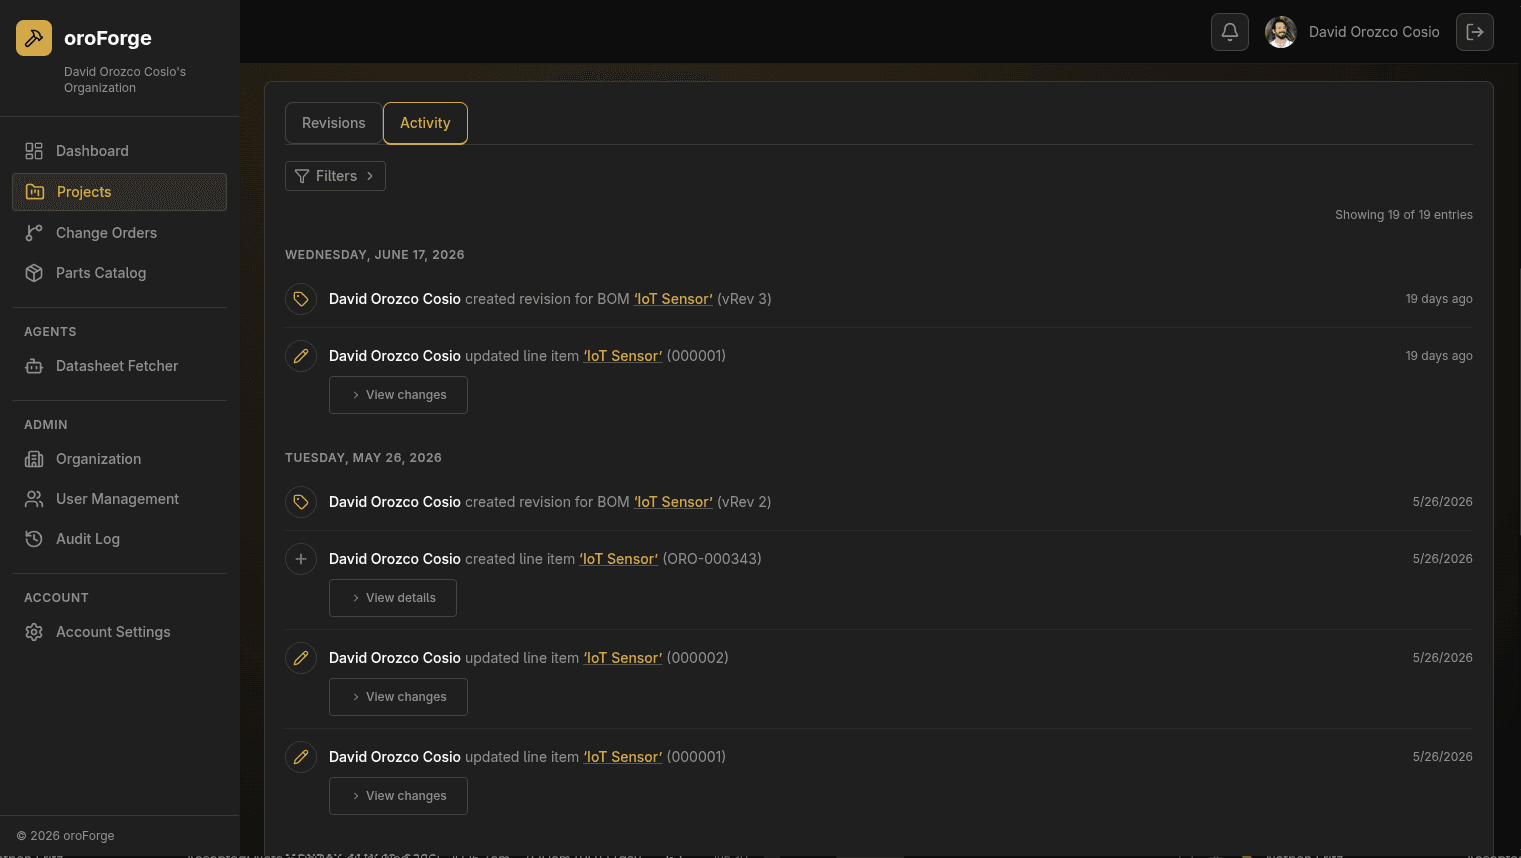1521x858 pixels.
Task: Expand View changes for item 000002
Action: [398, 697]
